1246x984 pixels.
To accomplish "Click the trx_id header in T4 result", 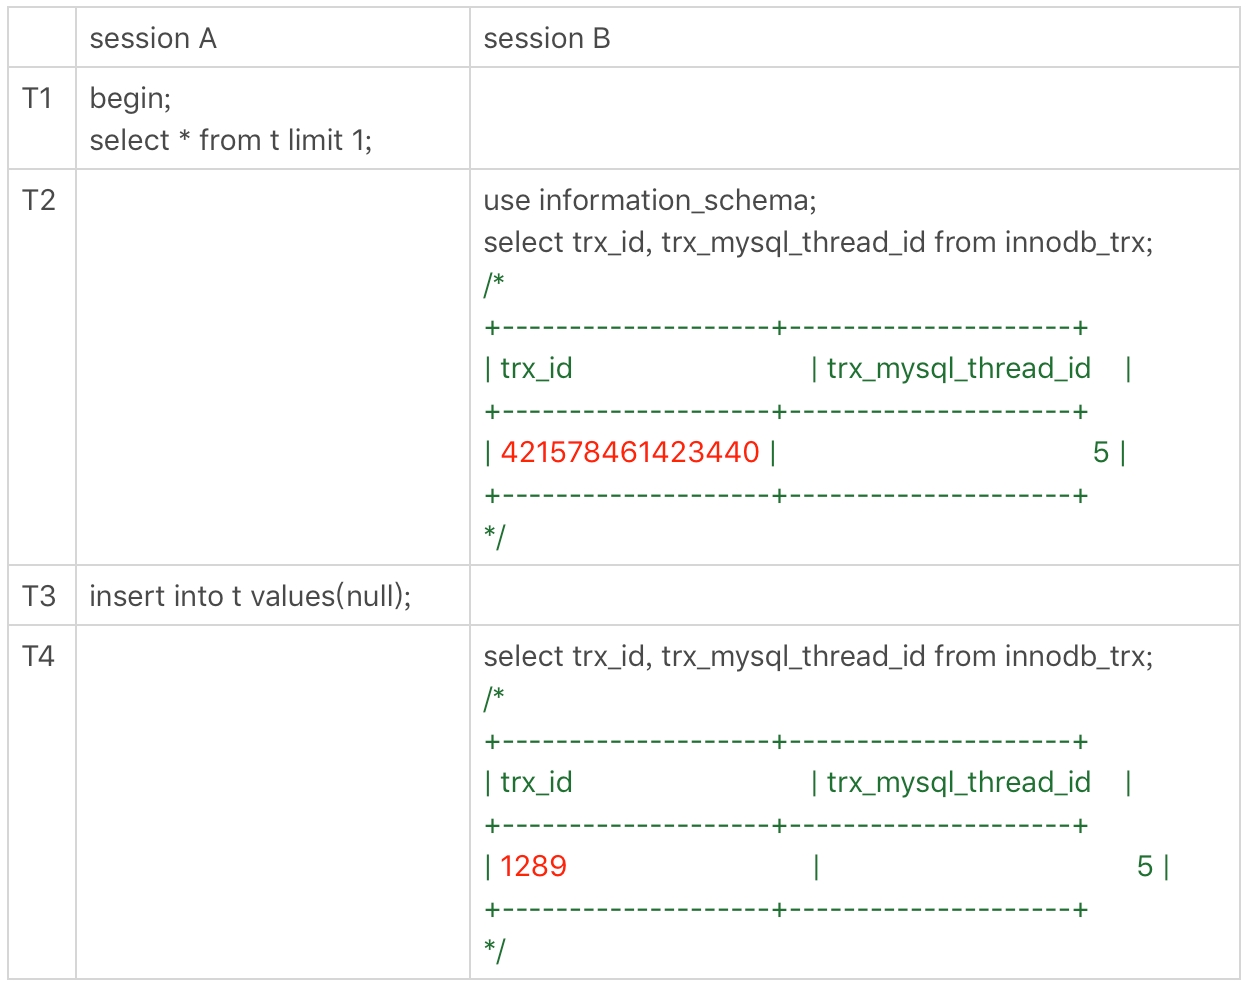I will coord(536,782).
